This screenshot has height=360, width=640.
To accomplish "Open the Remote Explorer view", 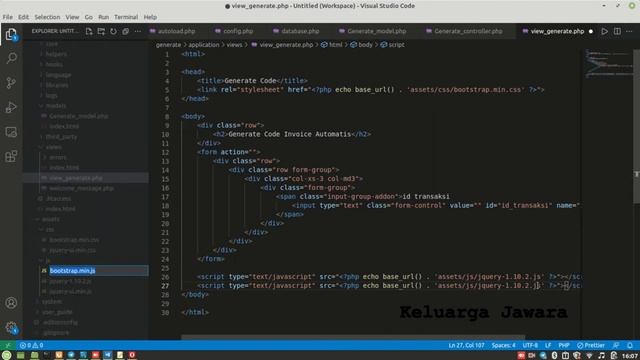I will (x=11, y=131).
